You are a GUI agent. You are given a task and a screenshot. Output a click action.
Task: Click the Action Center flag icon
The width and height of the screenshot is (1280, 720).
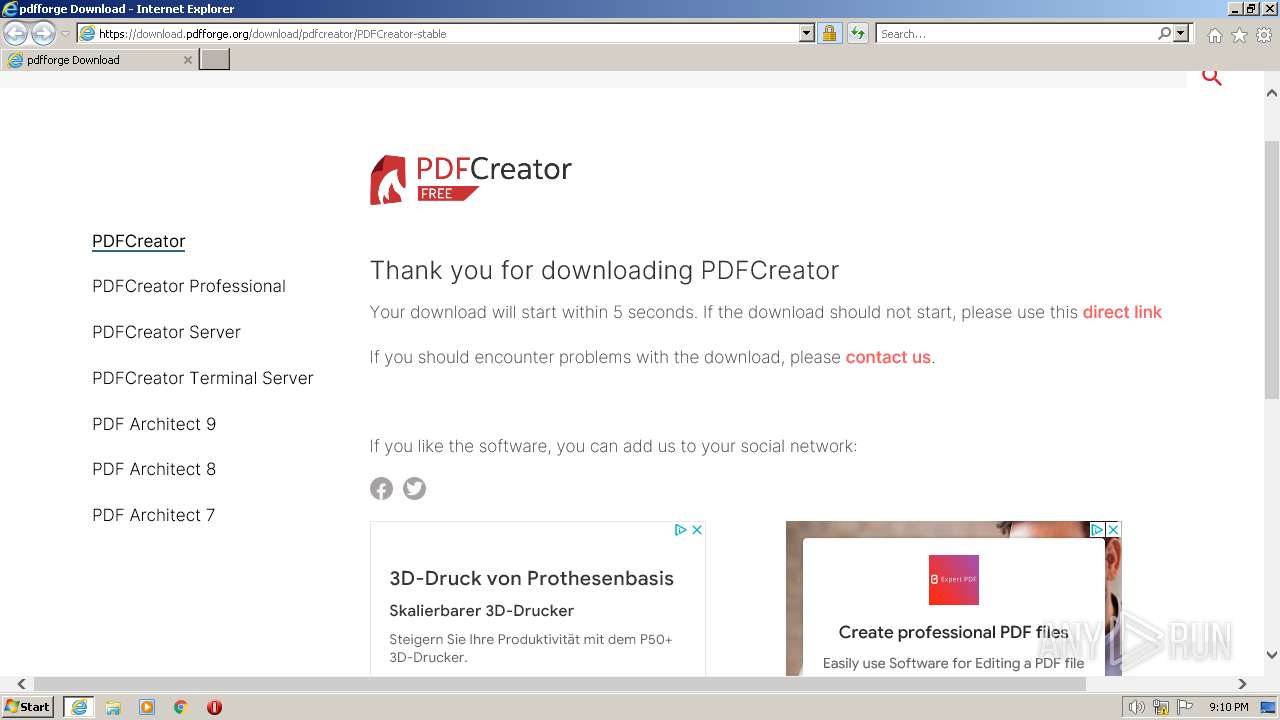1185,707
